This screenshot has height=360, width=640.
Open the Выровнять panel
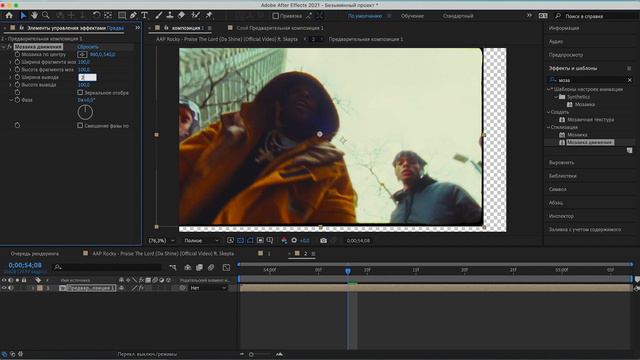click(x=561, y=162)
